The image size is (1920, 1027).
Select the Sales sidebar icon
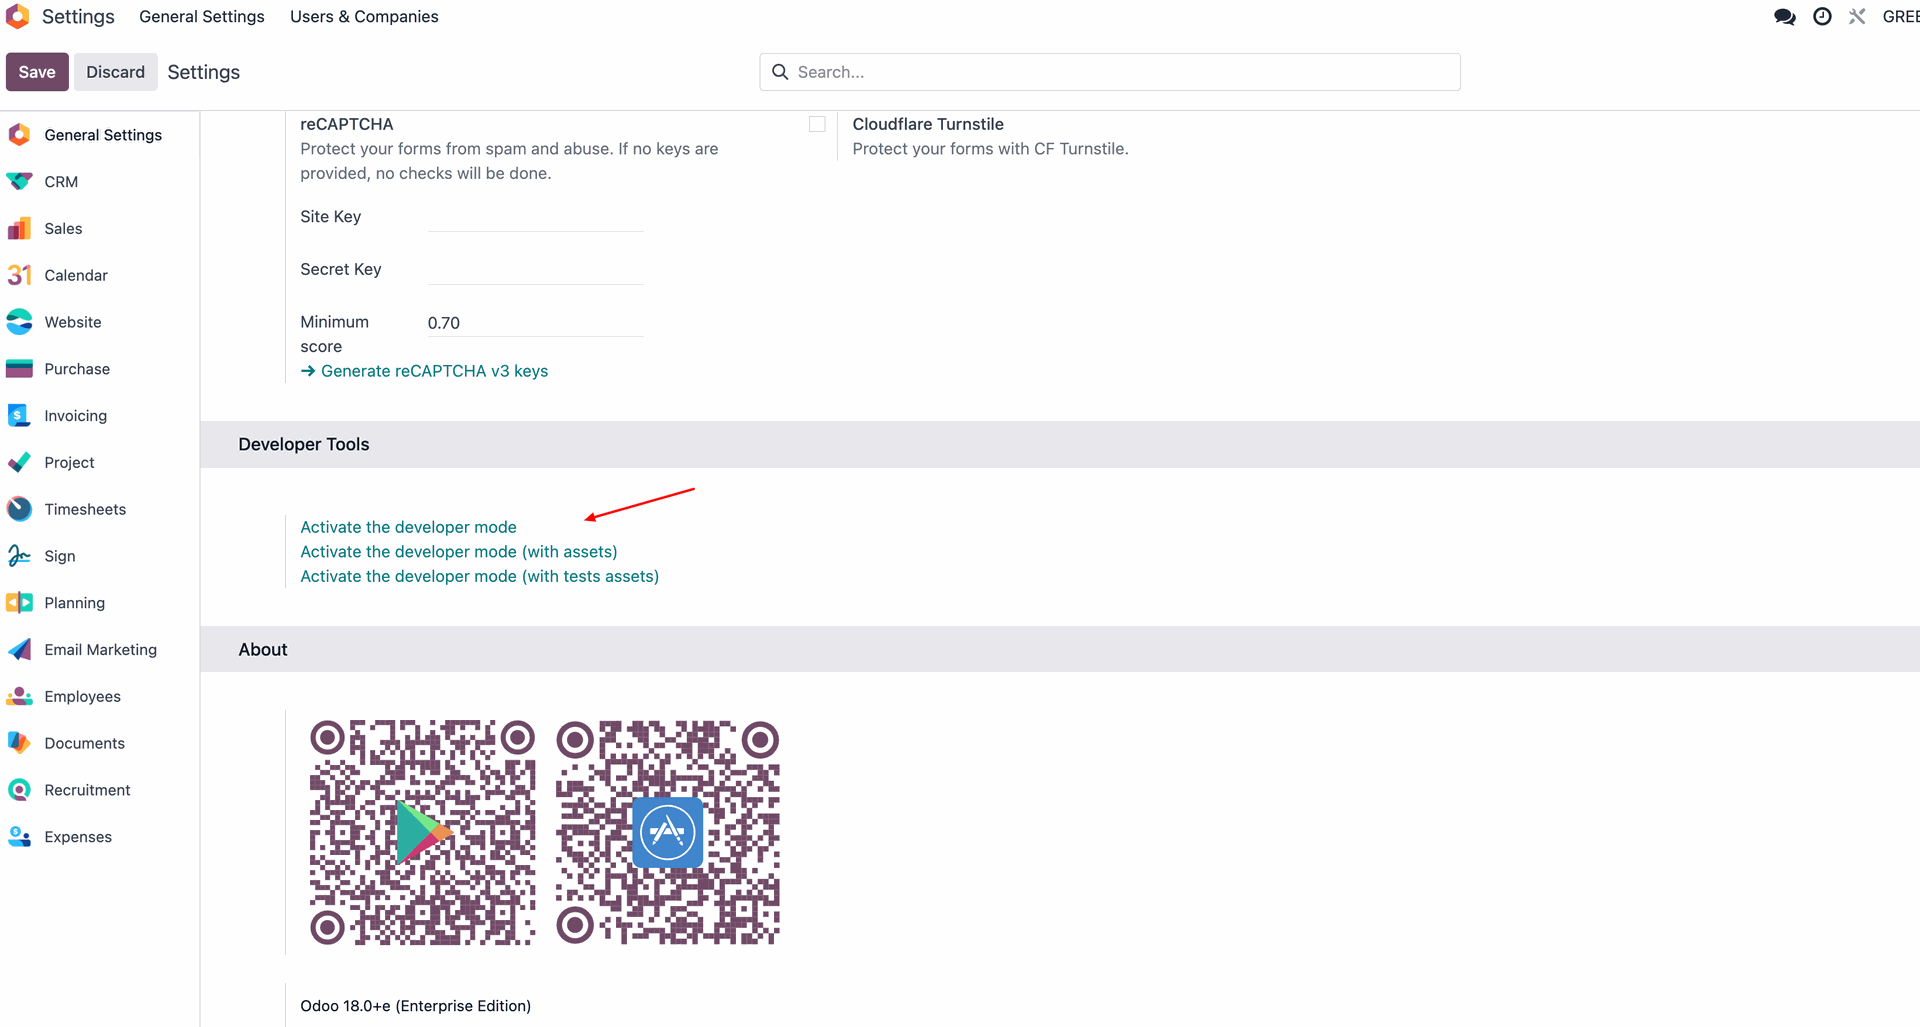coord(19,229)
